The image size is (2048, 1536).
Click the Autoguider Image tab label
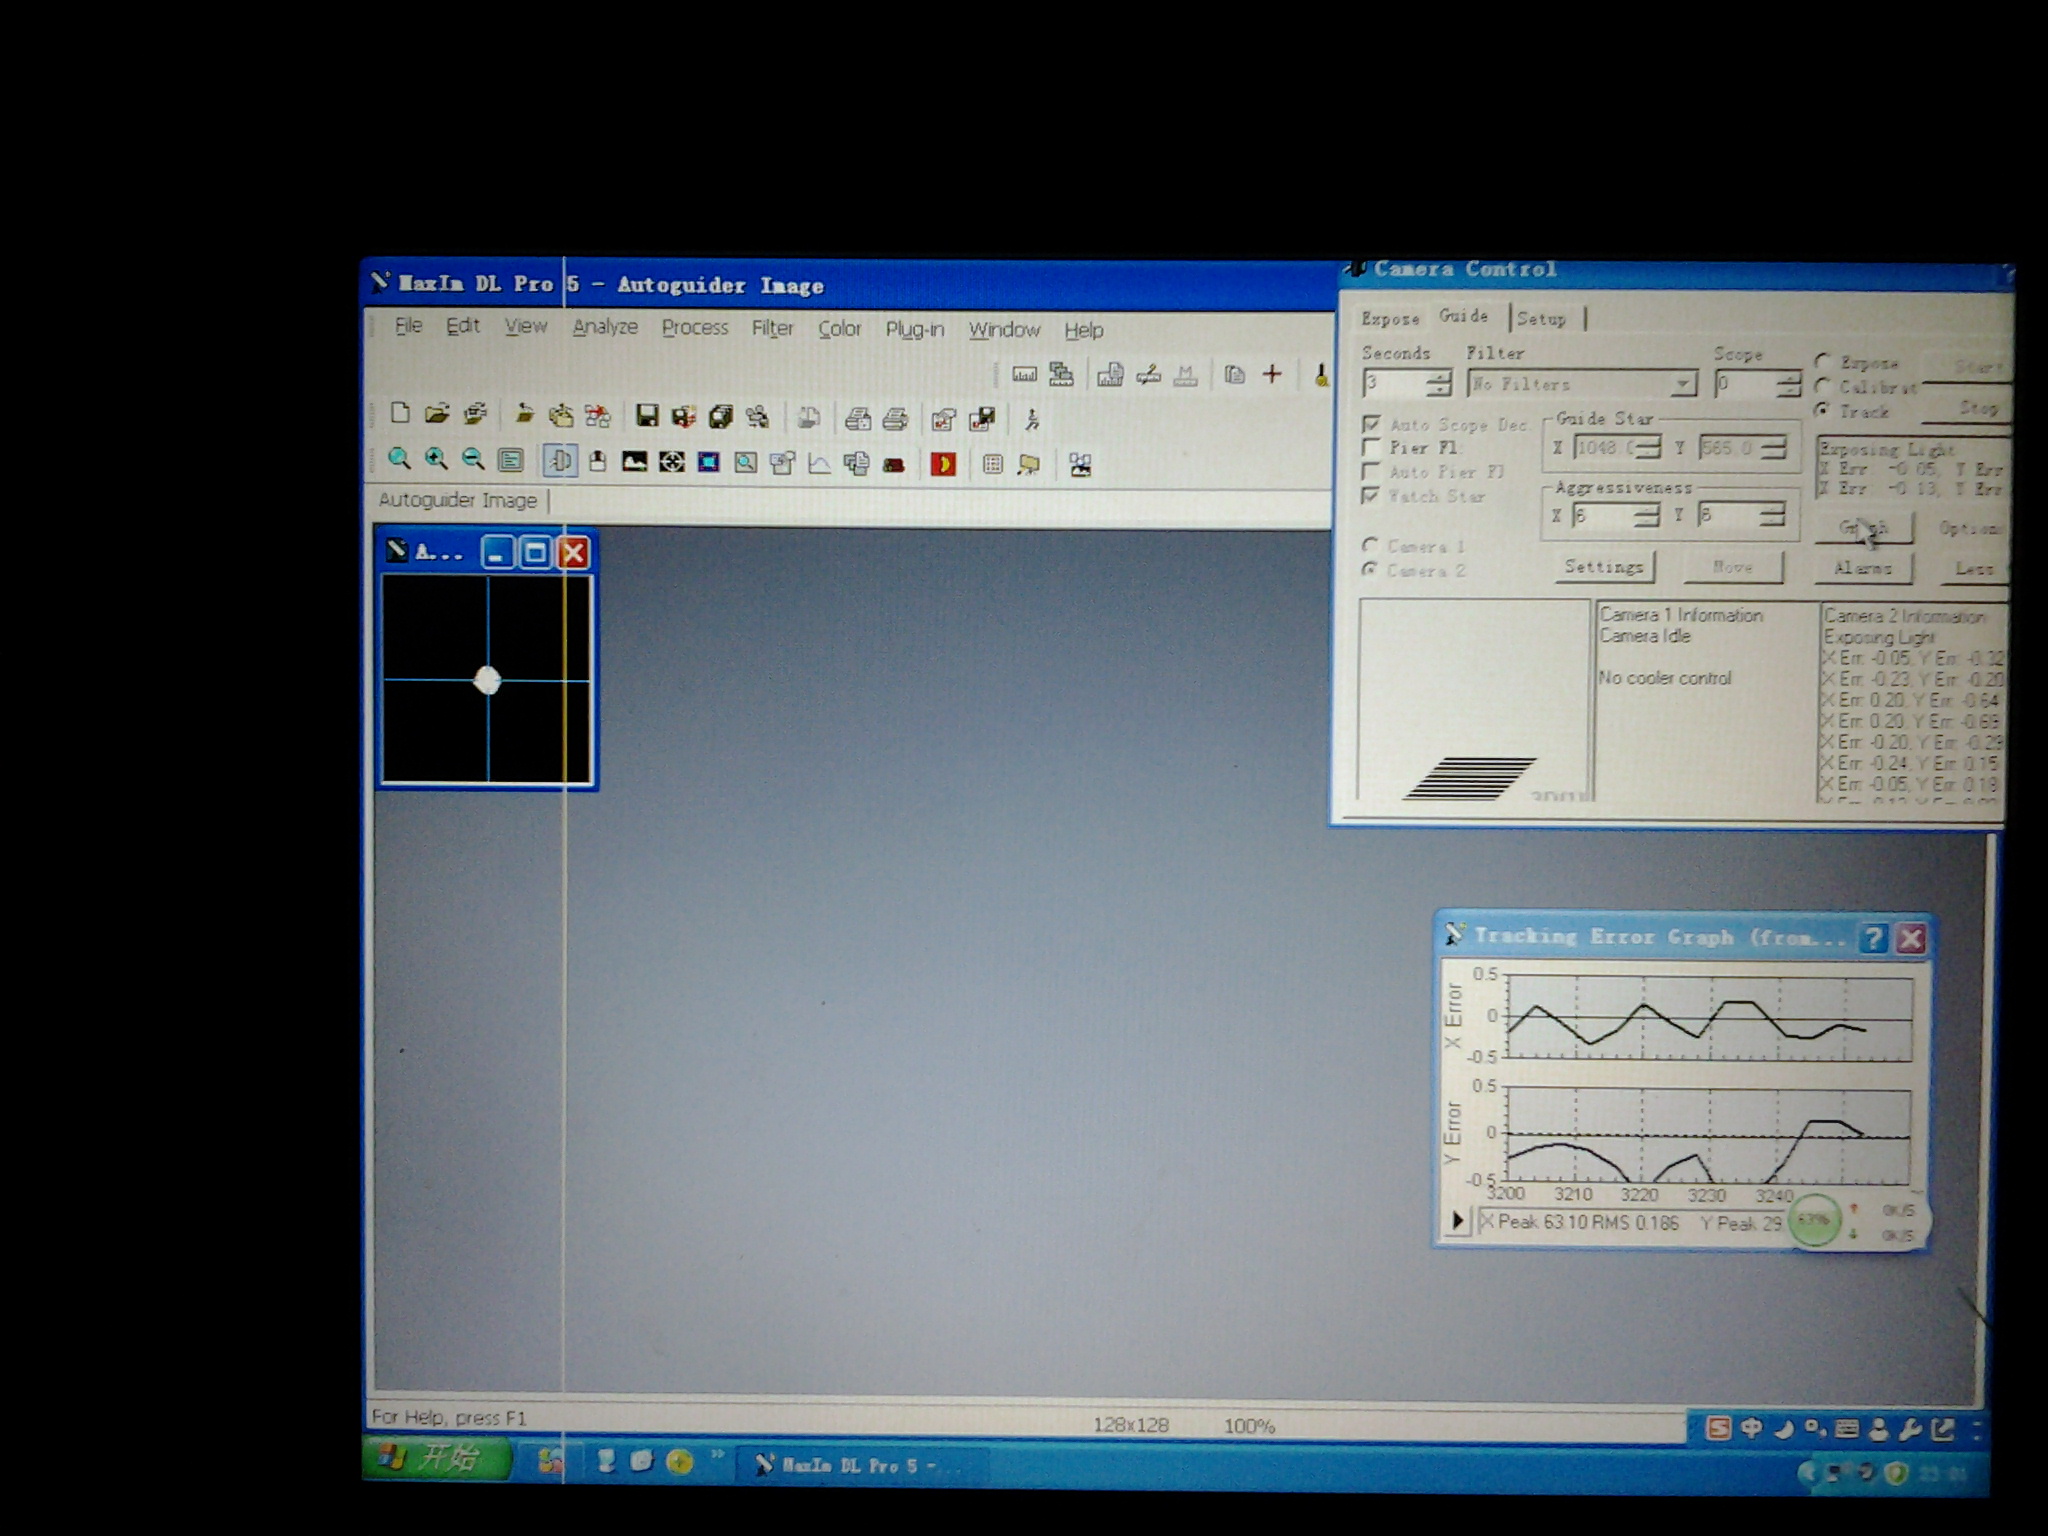coord(458,500)
